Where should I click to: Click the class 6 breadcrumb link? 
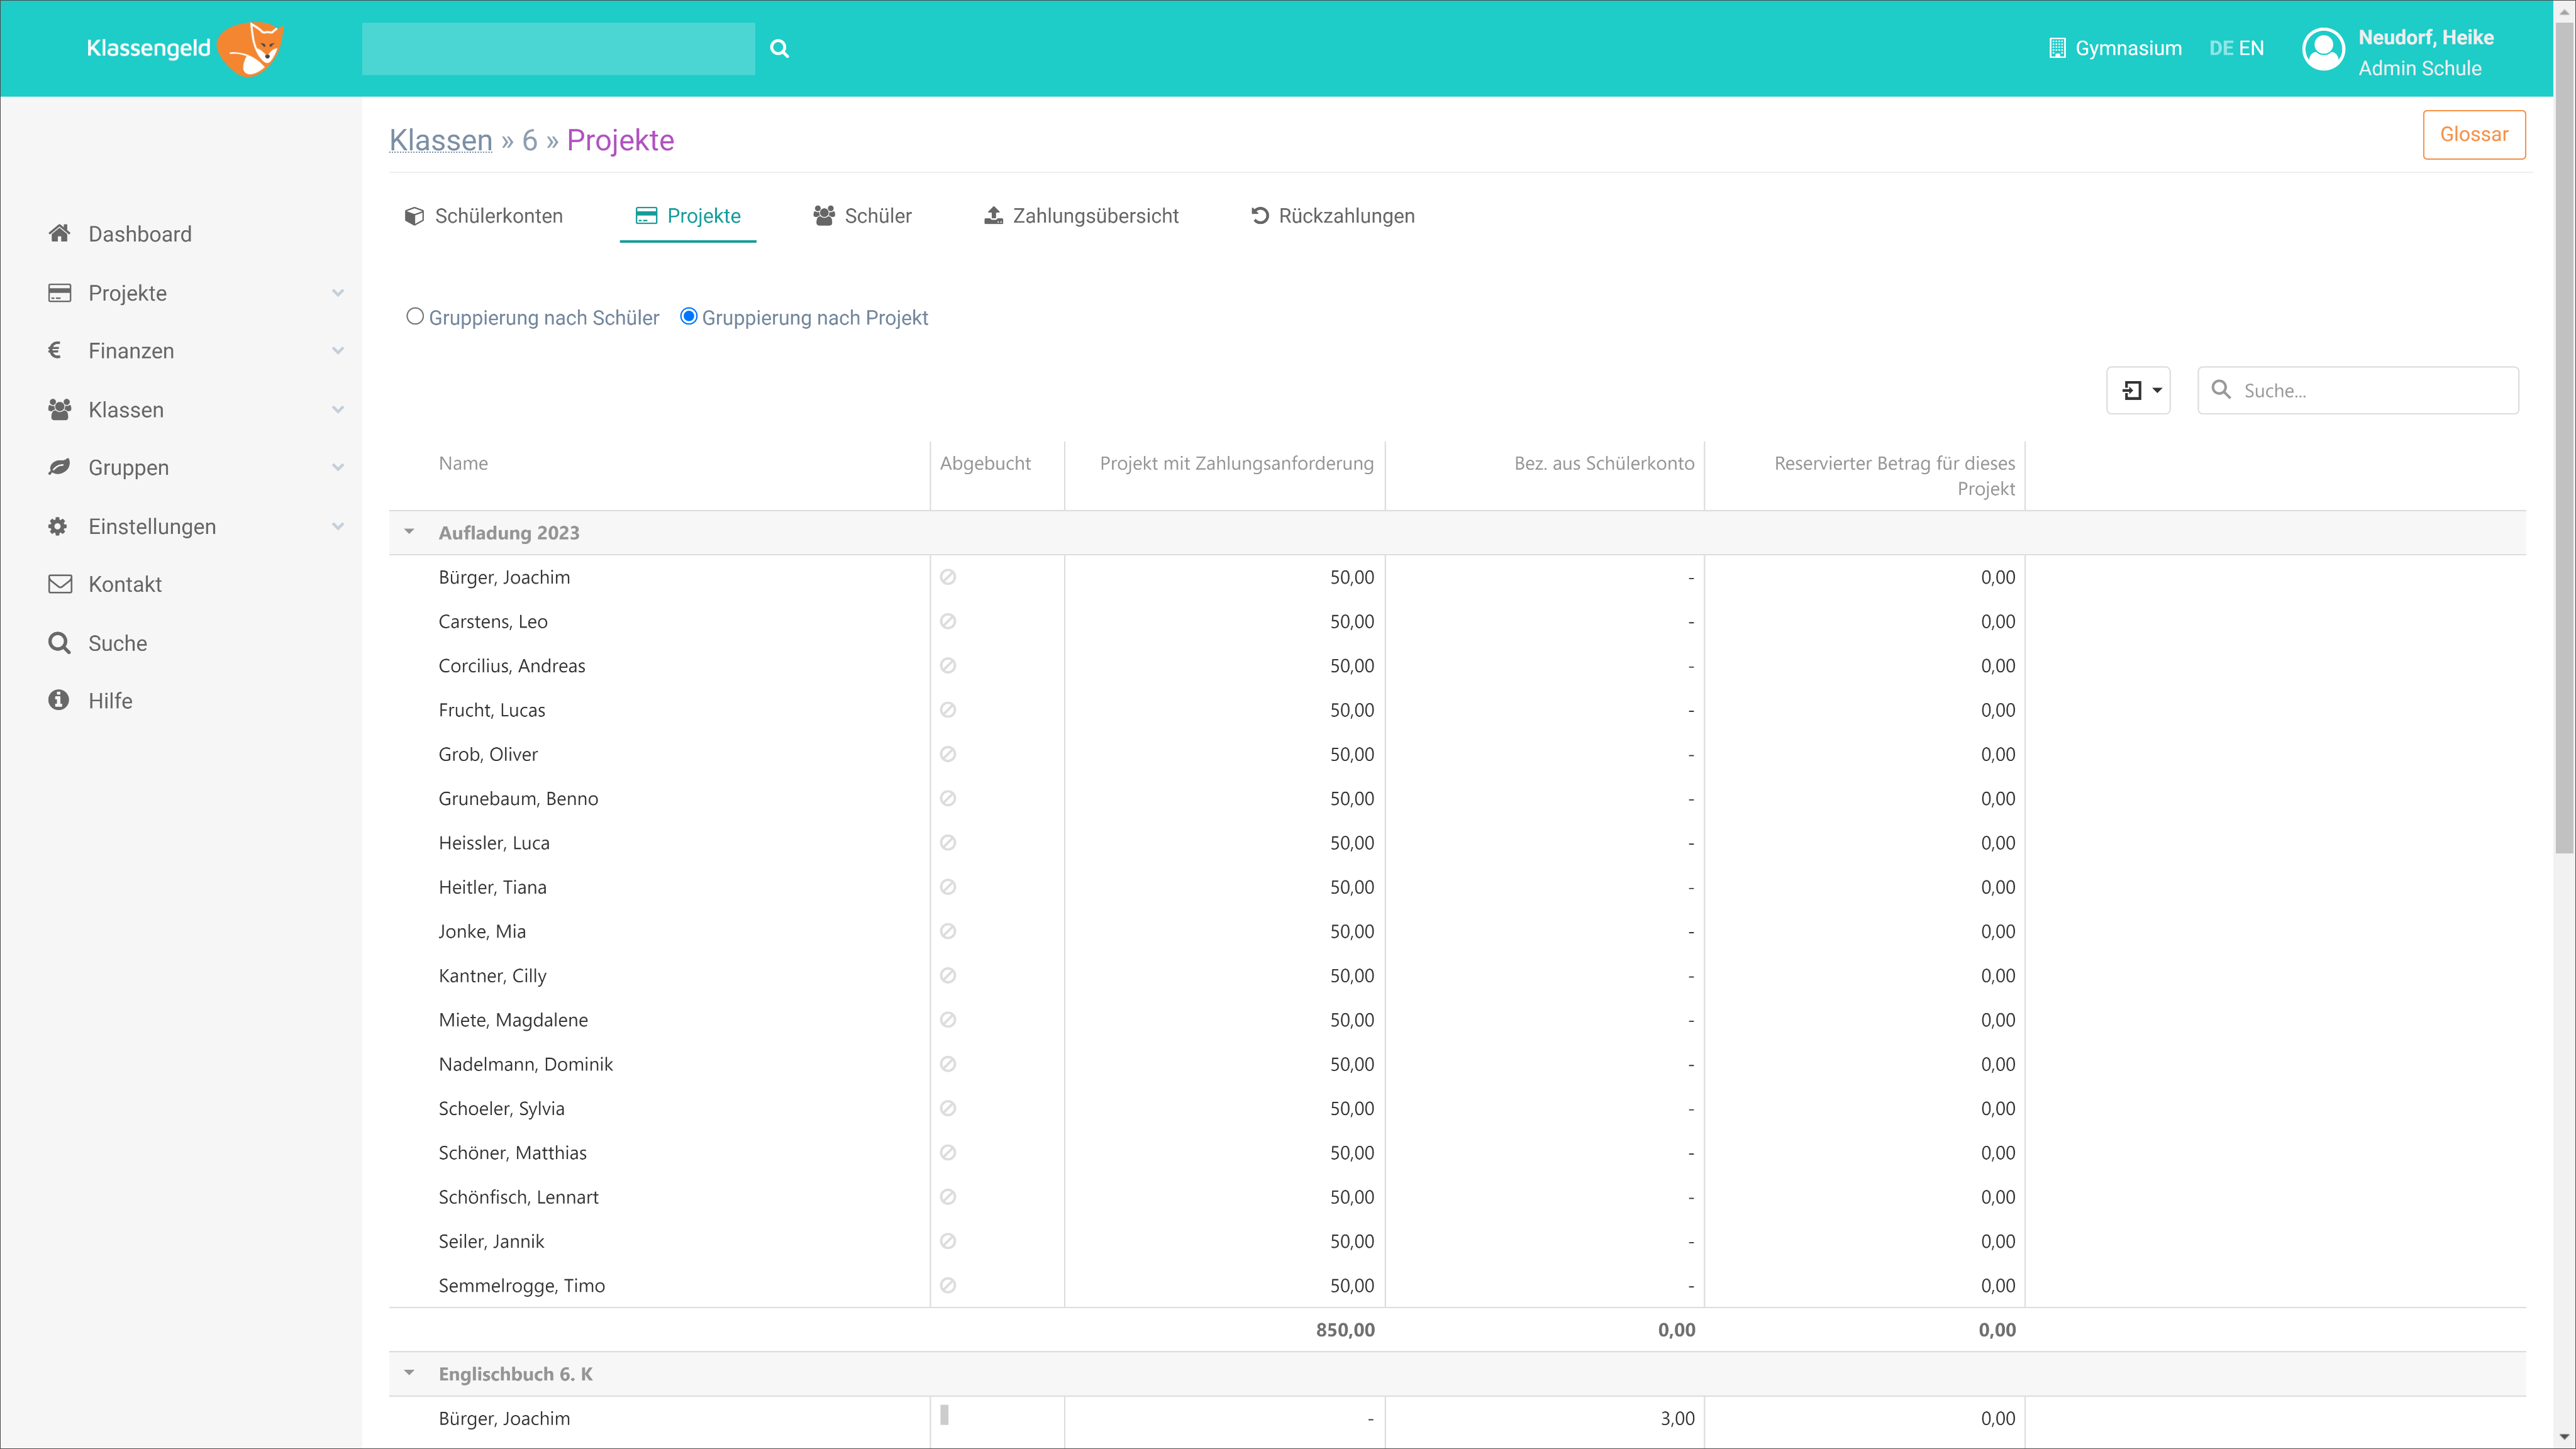click(530, 140)
